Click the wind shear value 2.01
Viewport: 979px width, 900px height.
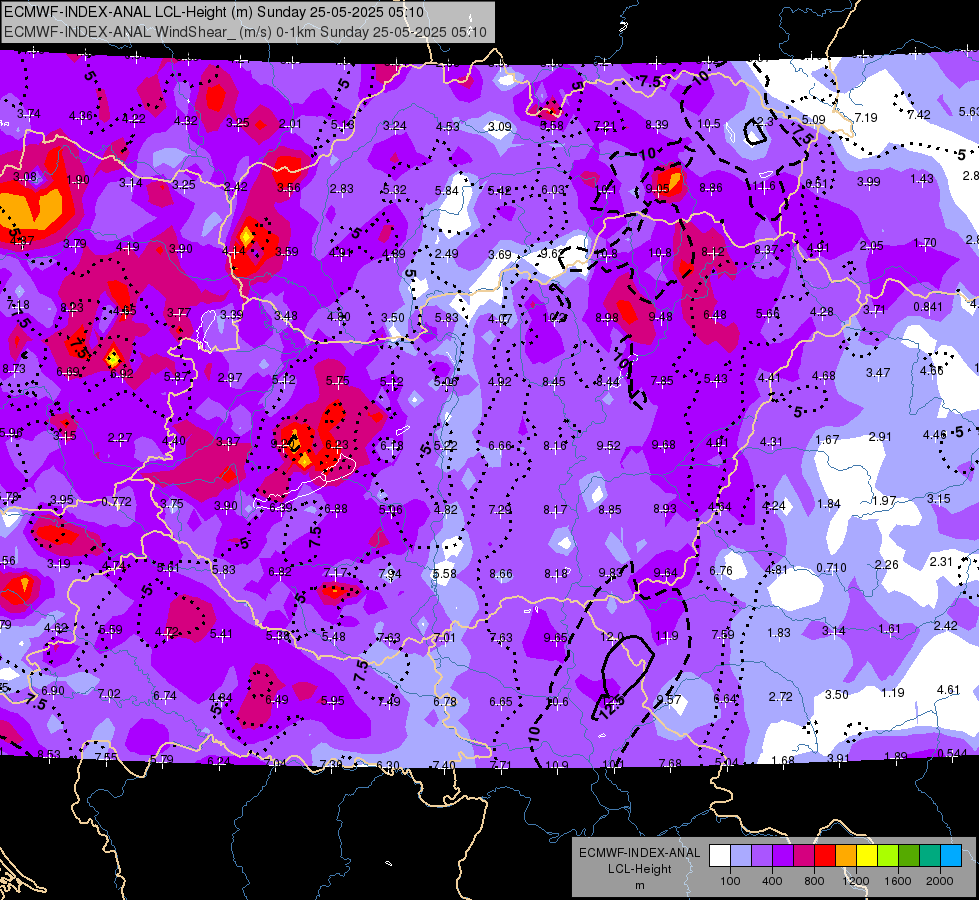click(x=290, y=124)
